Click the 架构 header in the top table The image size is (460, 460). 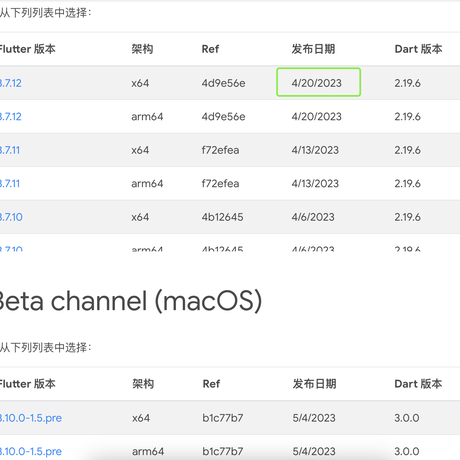coord(142,49)
